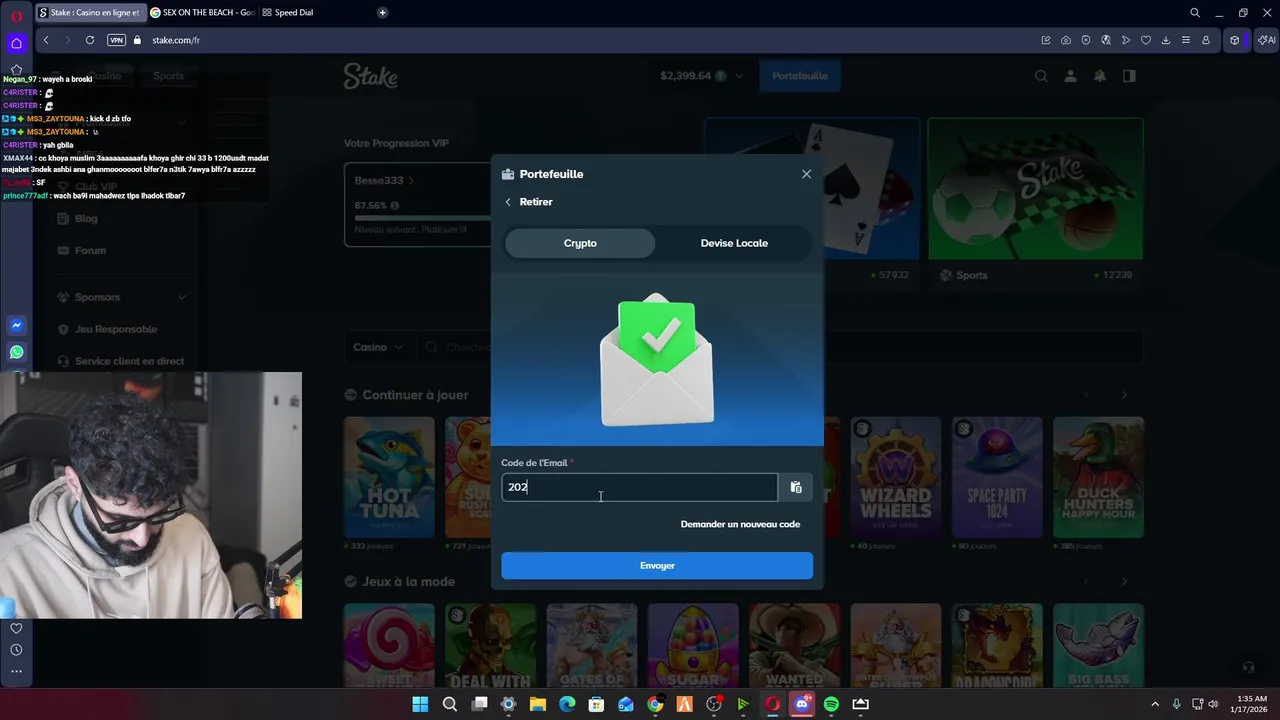This screenshot has width=1280, height=720.
Task: Toggle the Stake right side panel icon
Action: 1129,76
